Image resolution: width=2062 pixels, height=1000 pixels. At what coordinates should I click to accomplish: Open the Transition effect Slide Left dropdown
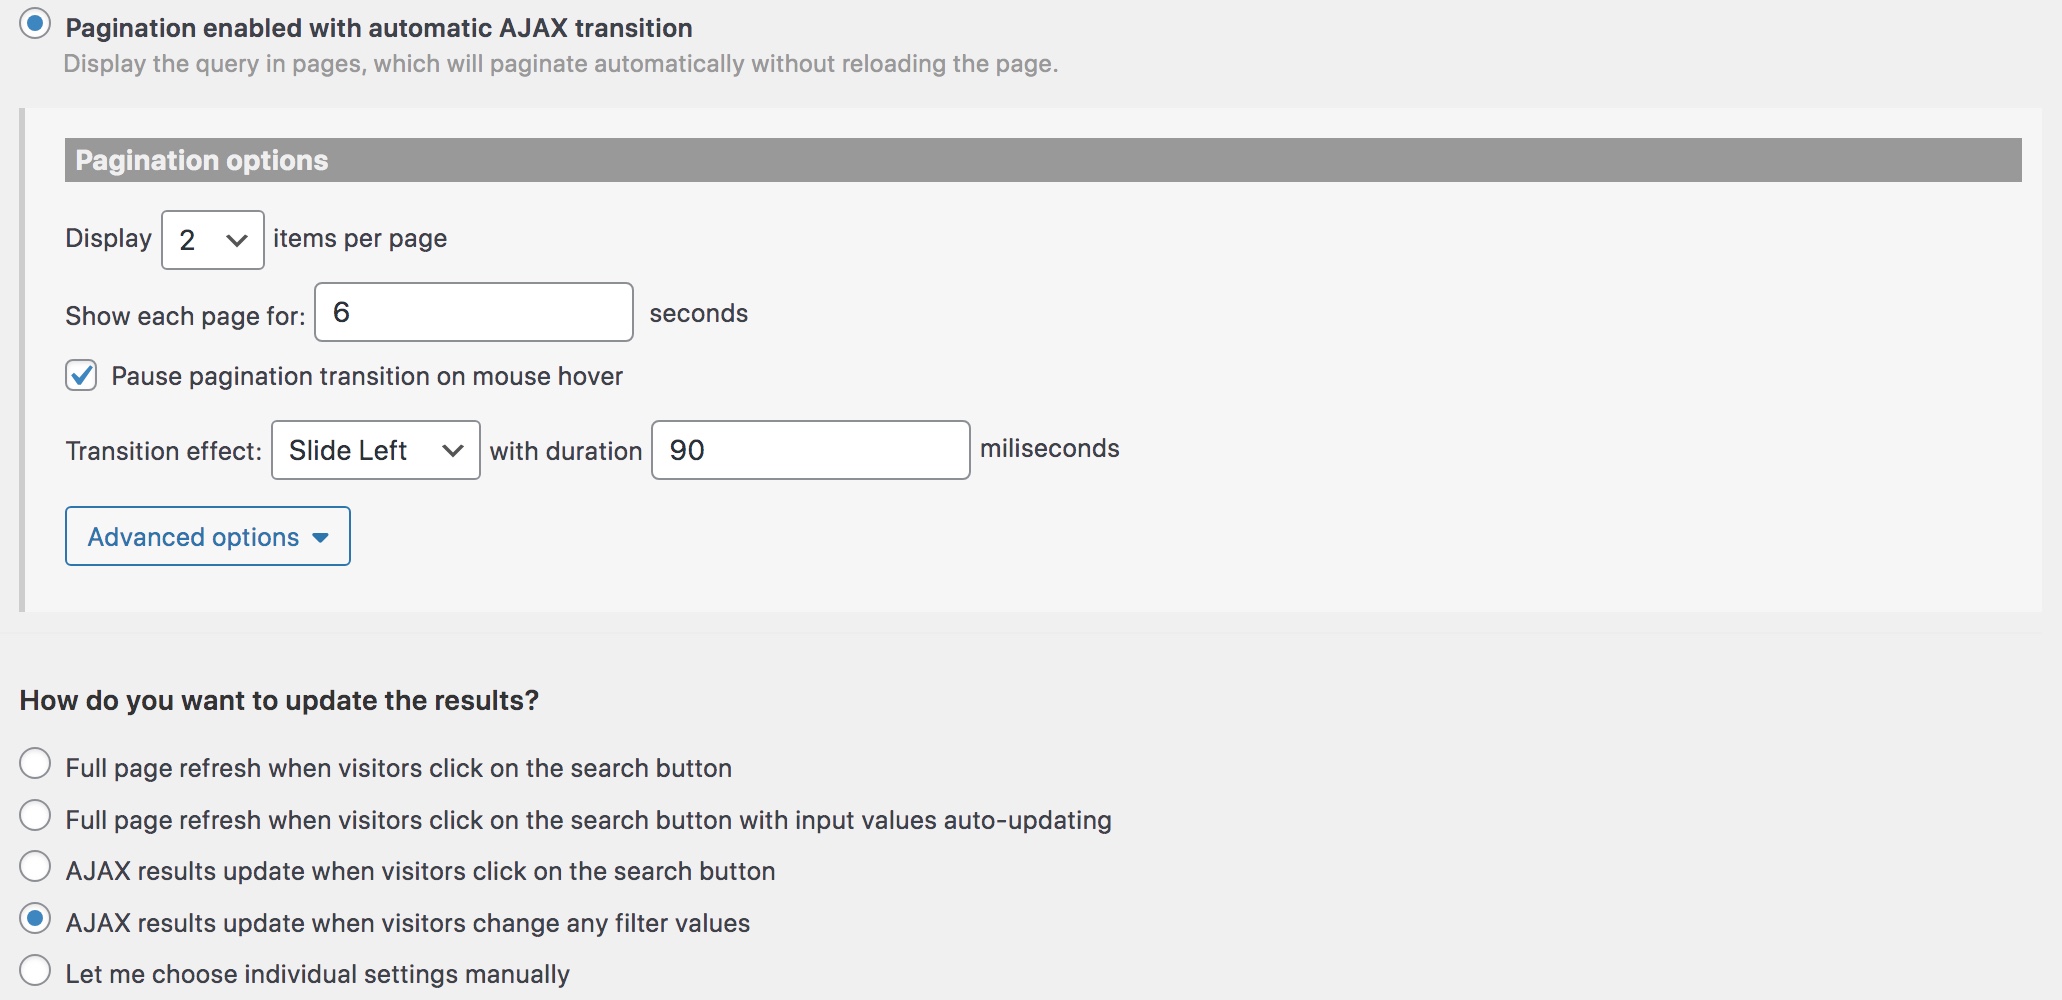(376, 450)
